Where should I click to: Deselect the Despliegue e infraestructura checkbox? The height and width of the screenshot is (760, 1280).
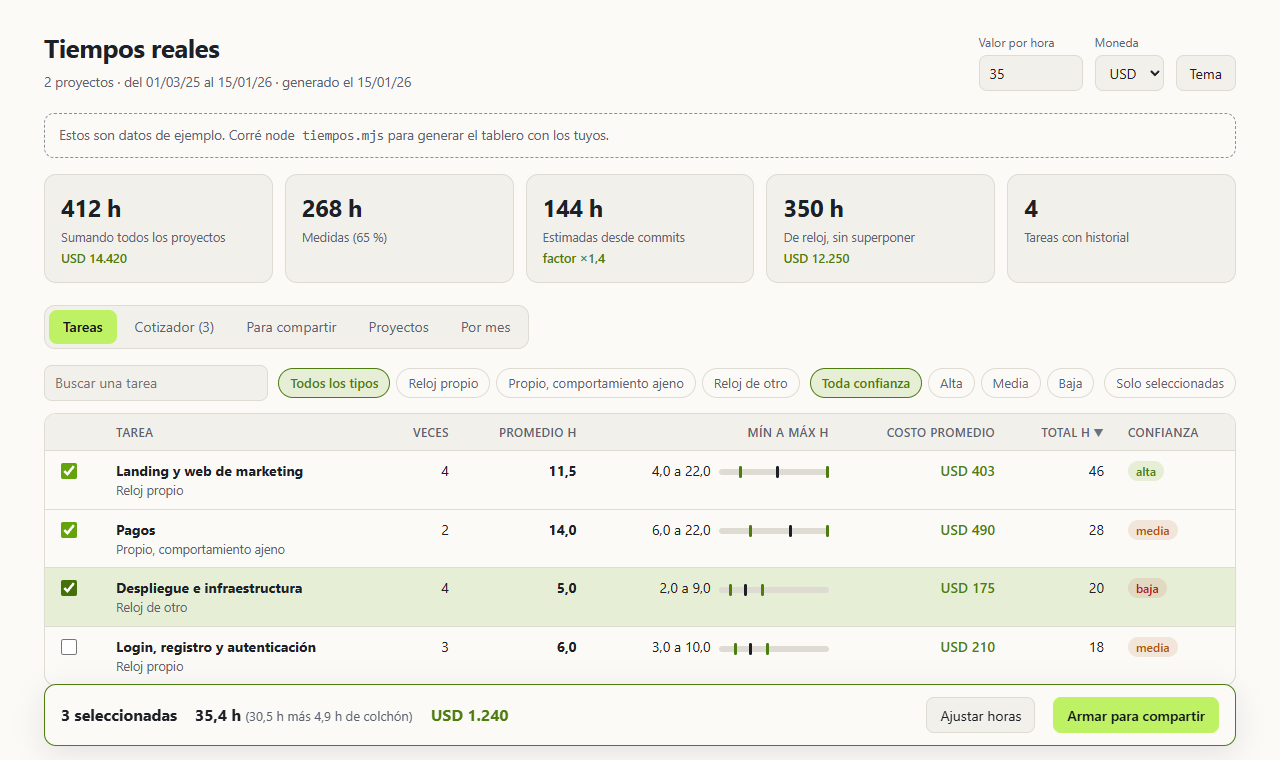69,588
